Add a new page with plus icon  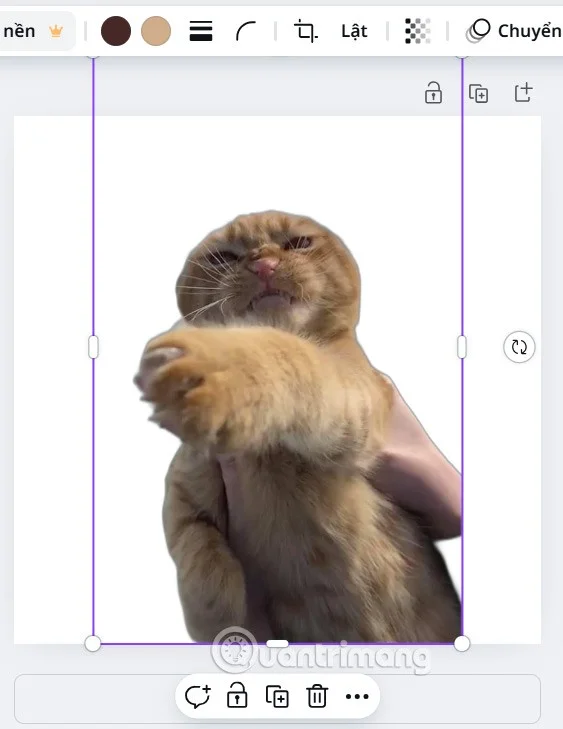tap(523, 93)
